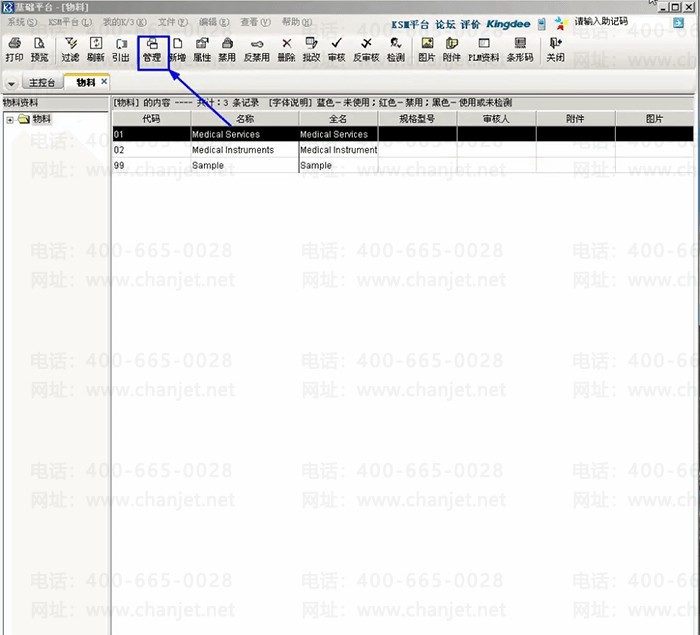Add a new material with 新增 icon
700x635 pixels.
[x=177, y=50]
